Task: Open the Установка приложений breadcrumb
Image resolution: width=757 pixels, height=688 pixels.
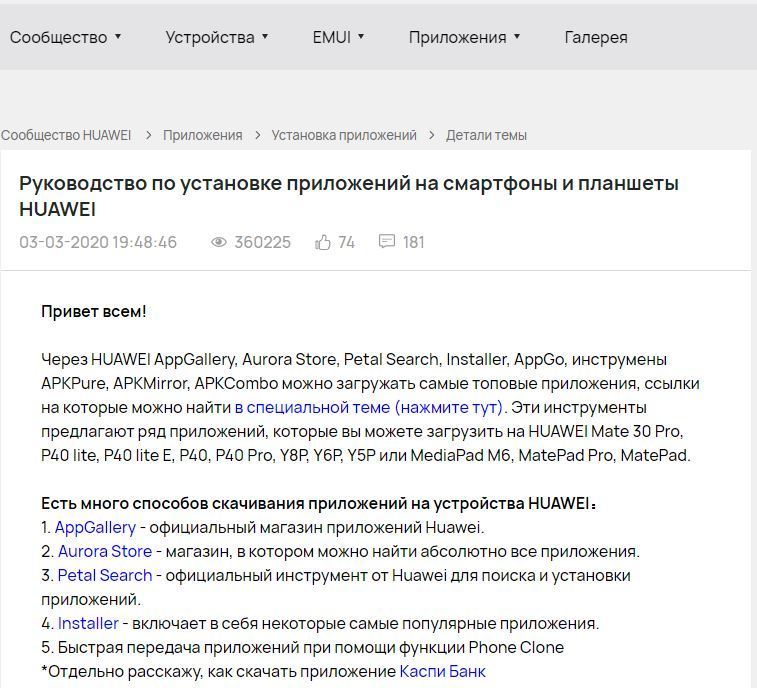Action: point(344,135)
